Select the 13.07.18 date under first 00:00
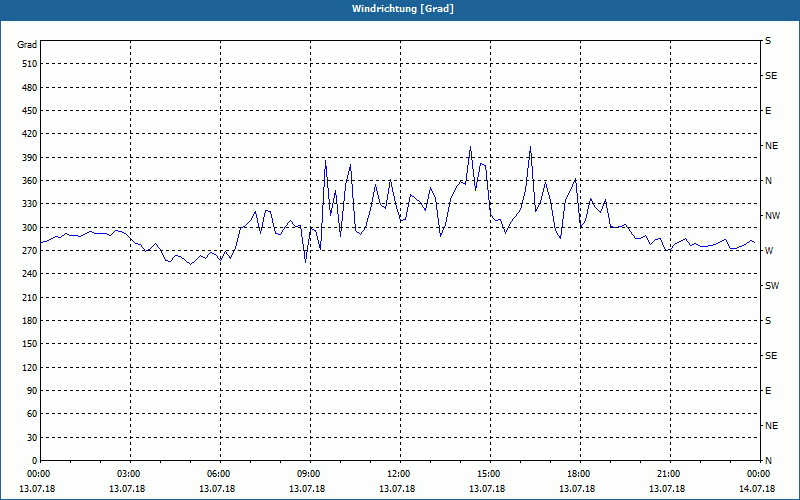The image size is (800, 500). 37,489
